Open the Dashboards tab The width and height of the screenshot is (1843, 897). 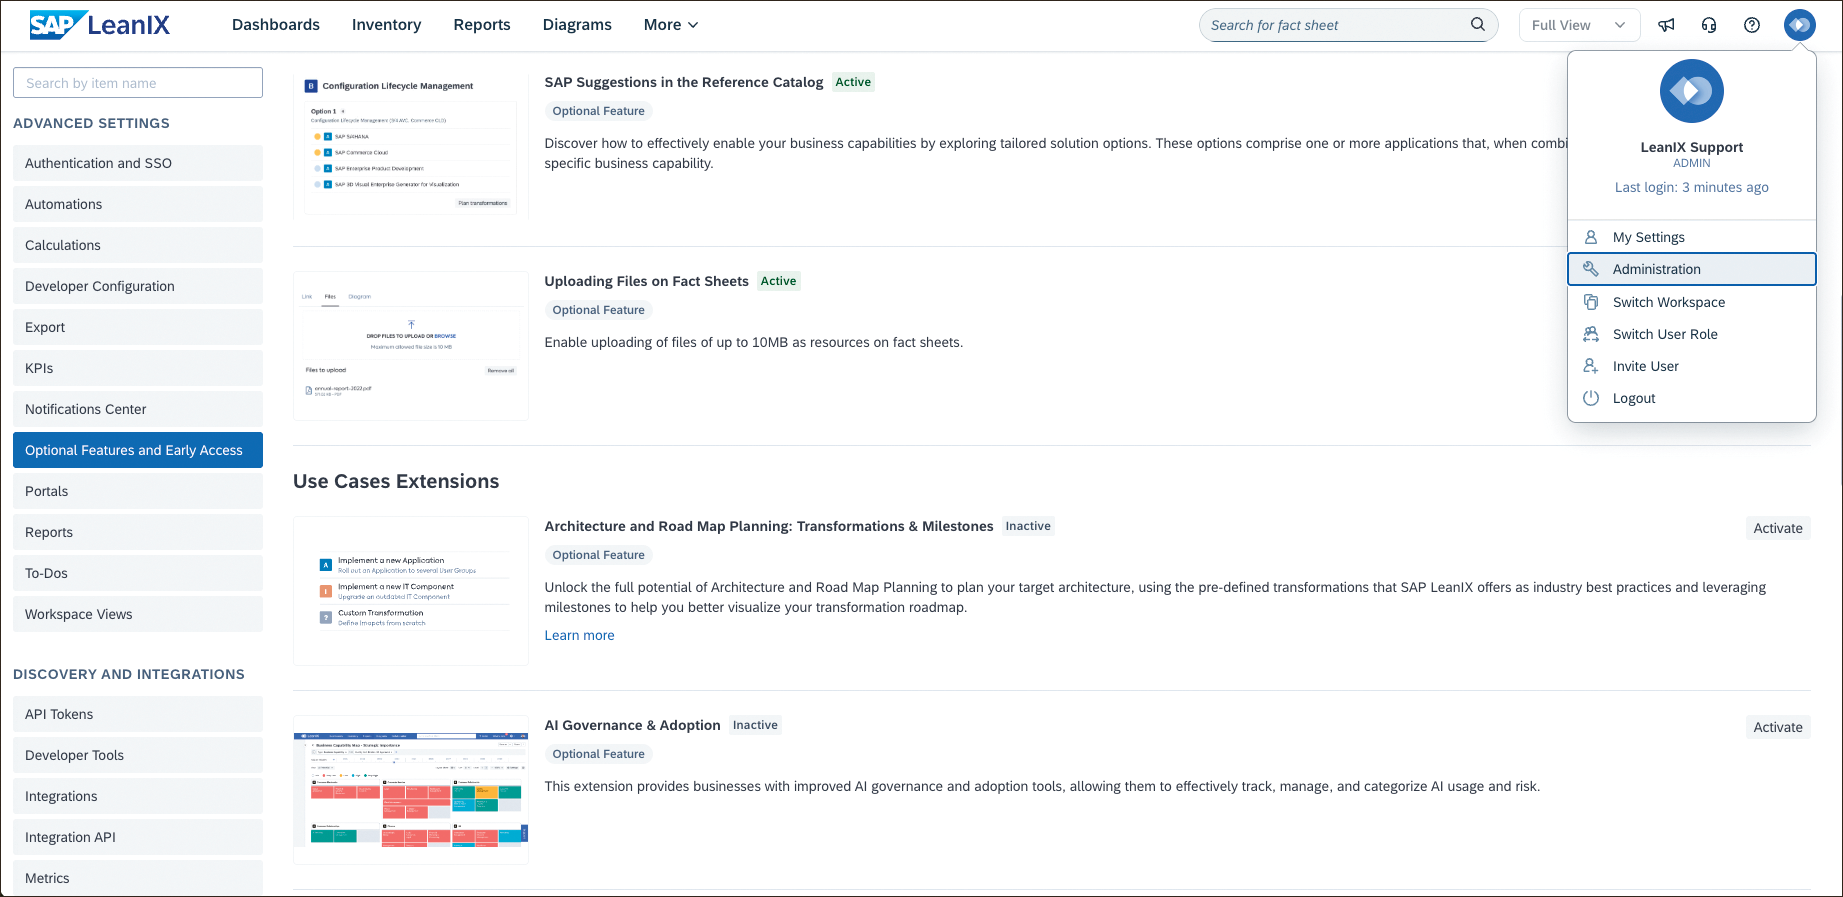pos(276,25)
